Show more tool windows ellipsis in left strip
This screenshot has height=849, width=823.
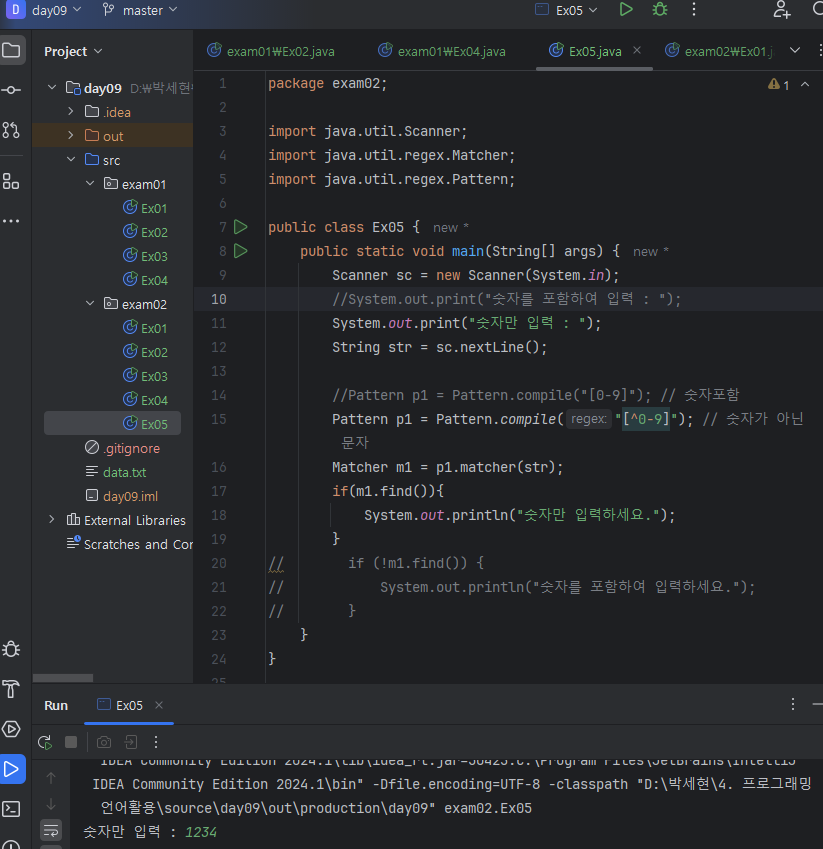coord(11,221)
